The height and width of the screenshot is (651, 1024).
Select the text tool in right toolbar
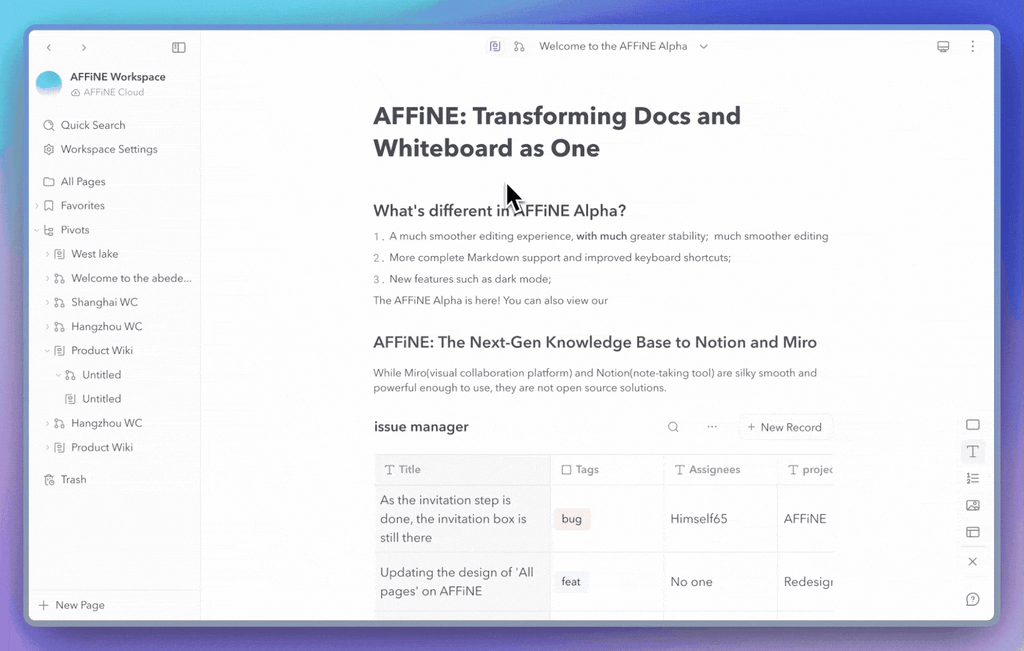pos(972,452)
